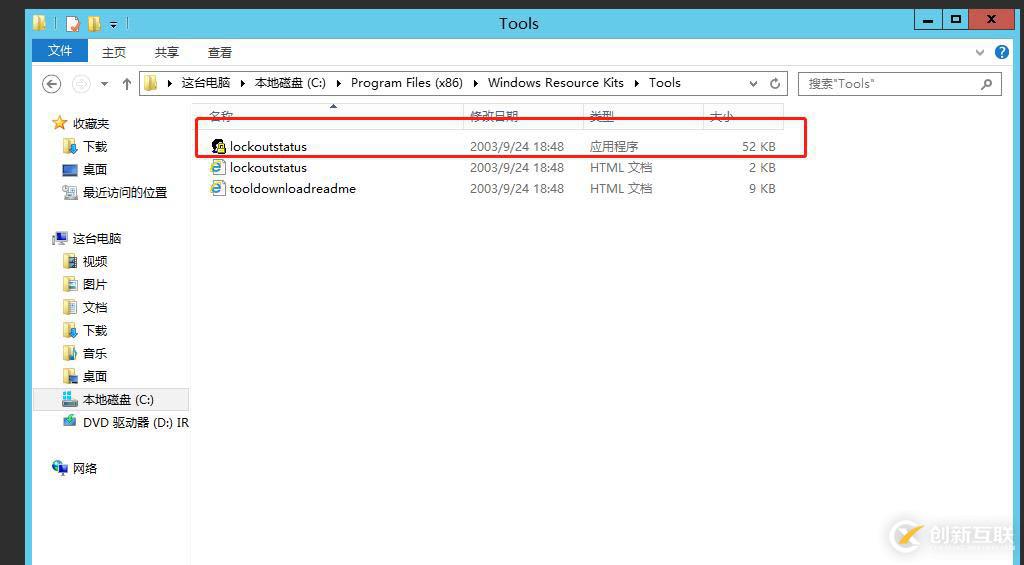Select the lockoutstatus application icon
This screenshot has width=1024, height=565.
pyautogui.click(x=218, y=146)
